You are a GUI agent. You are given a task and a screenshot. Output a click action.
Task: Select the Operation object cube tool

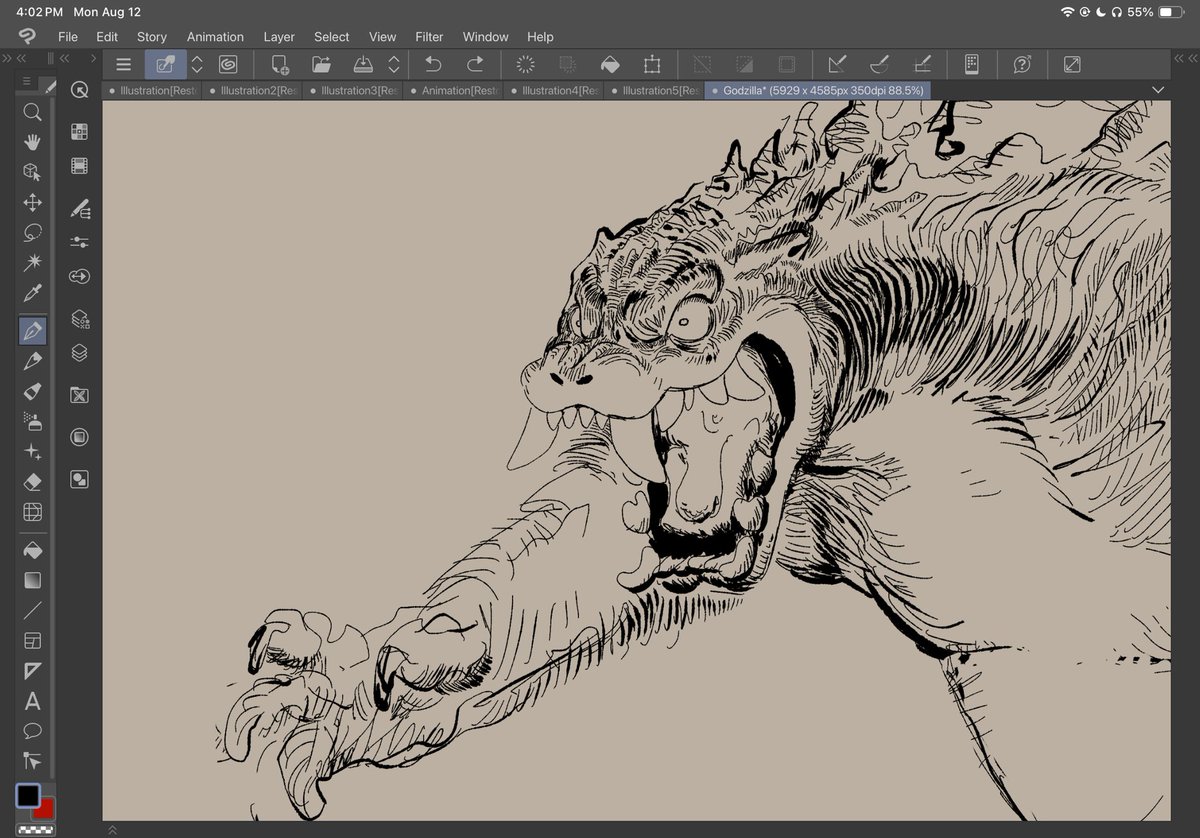tap(32, 172)
